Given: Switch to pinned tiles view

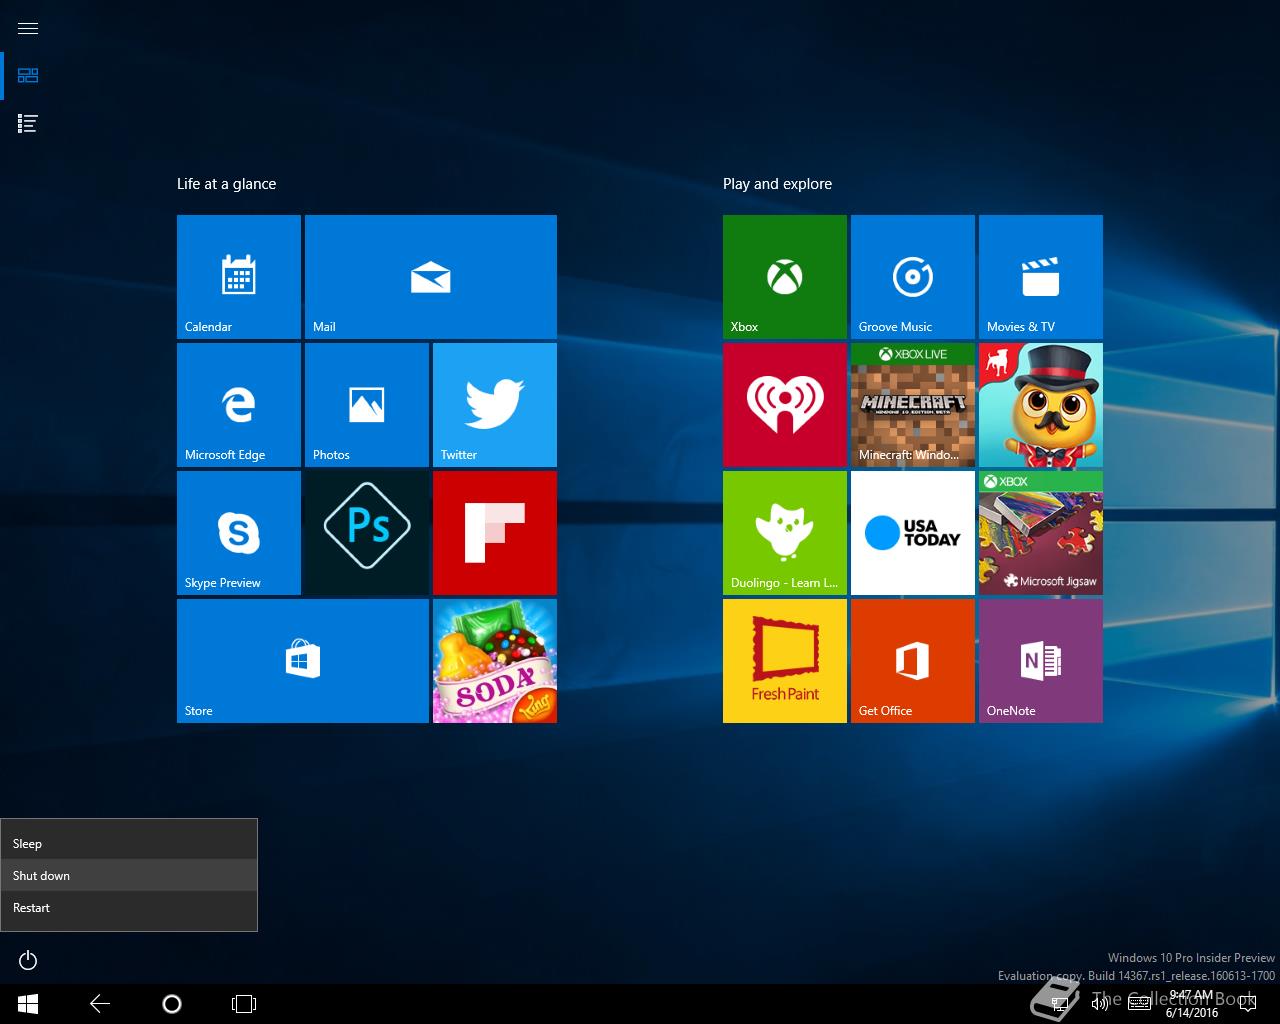Looking at the screenshot, I should (28, 76).
